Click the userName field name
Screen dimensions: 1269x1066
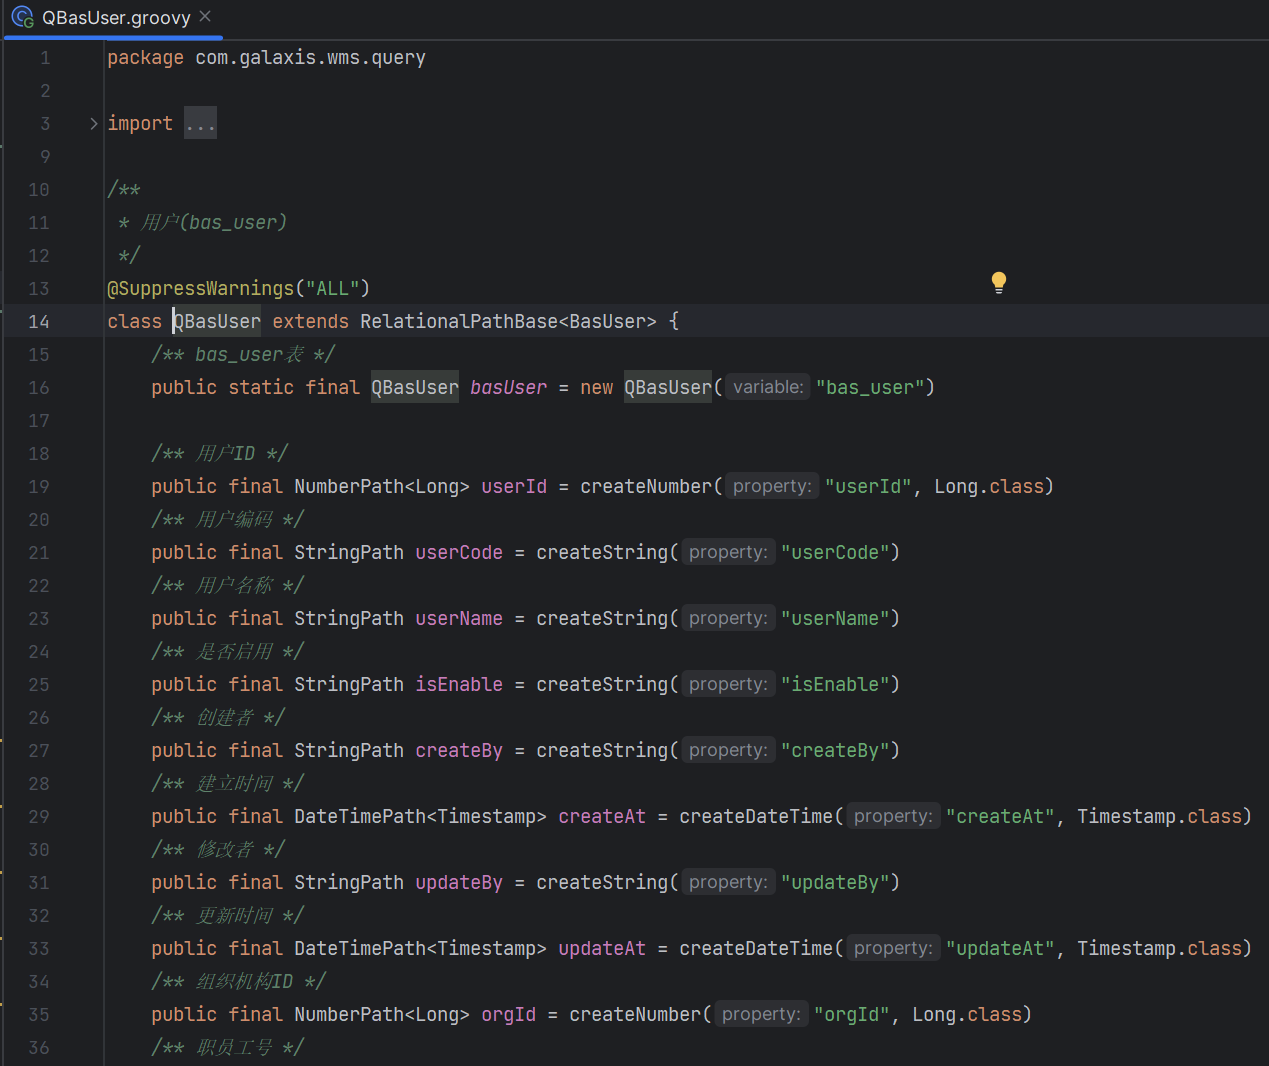click(x=459, y=618)
